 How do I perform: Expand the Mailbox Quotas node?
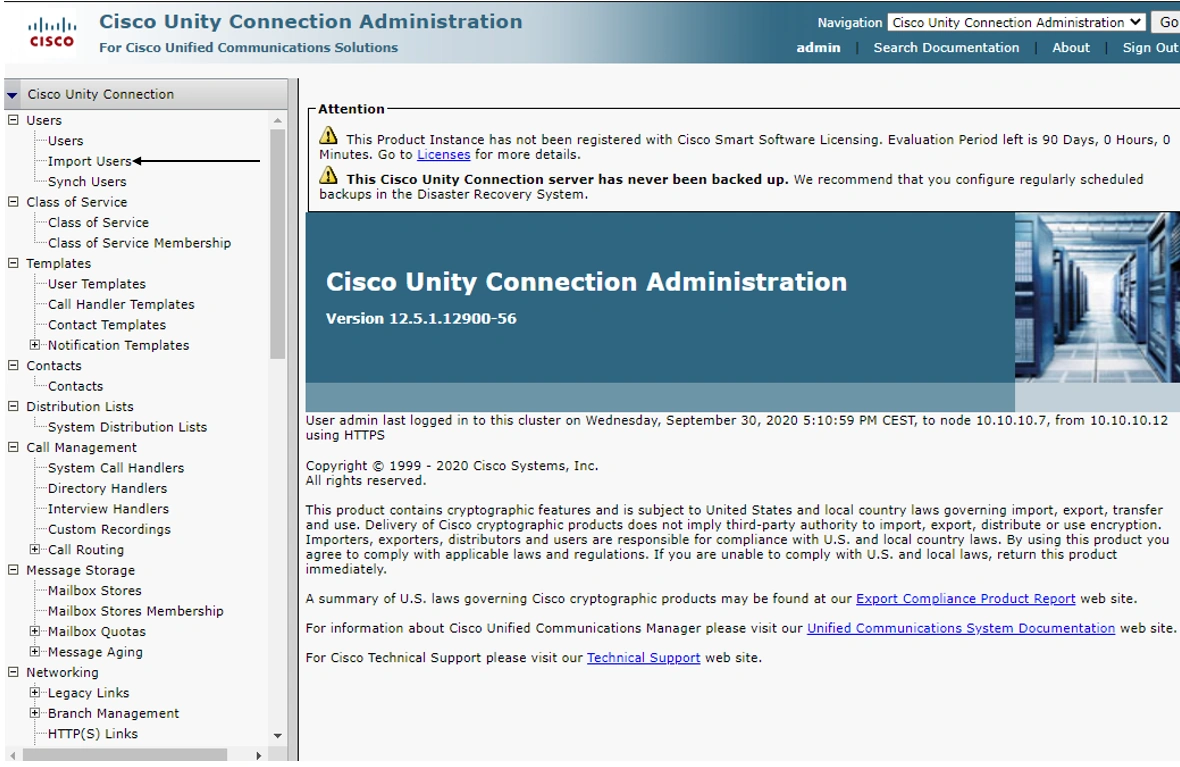click(35, 631)
